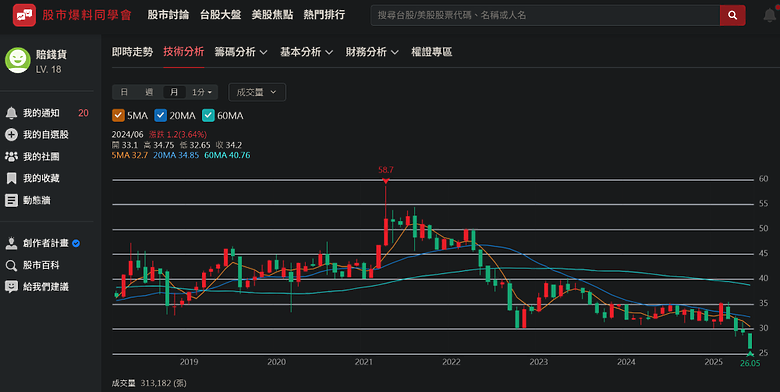Screen dimensions: 780x392
Task: Click the red site logo icon
Action: tap(24, 15)
